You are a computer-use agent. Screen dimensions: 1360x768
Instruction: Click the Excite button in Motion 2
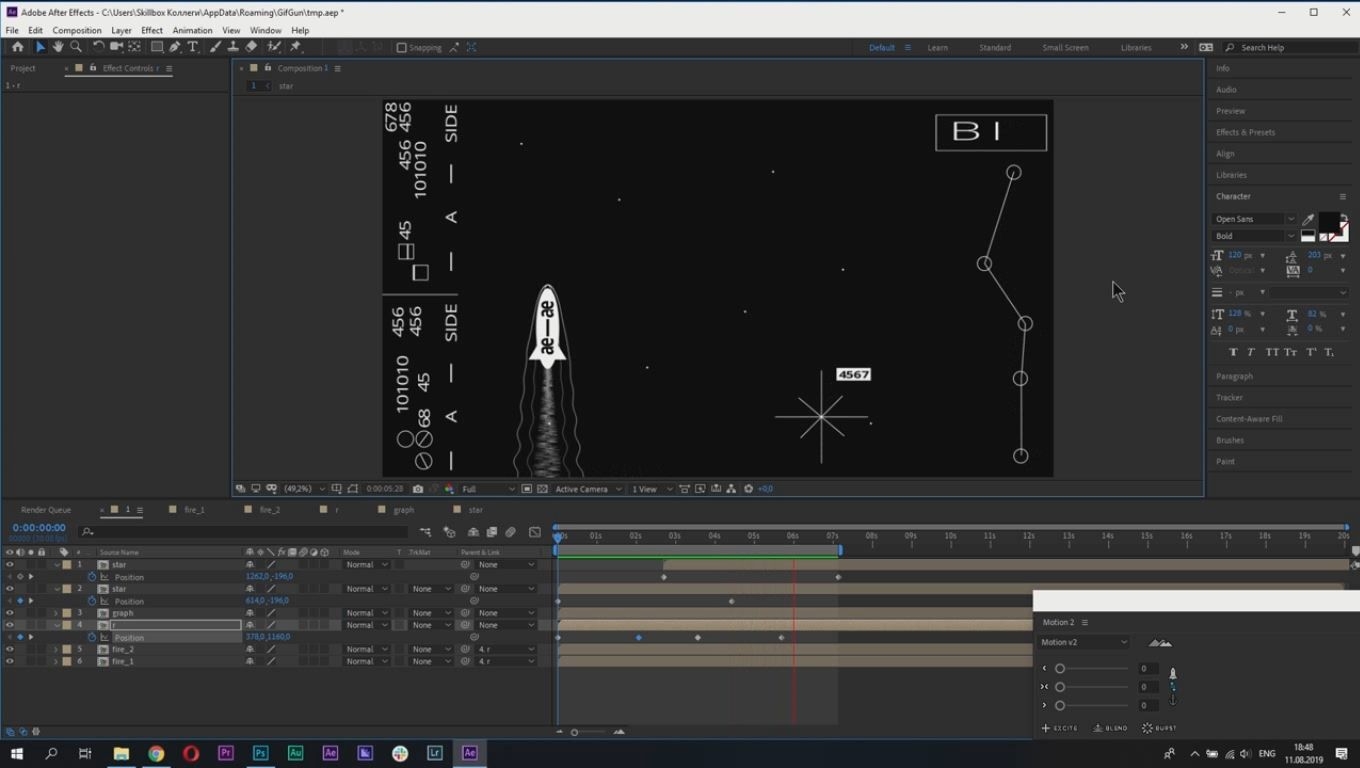coord(1060,728)
